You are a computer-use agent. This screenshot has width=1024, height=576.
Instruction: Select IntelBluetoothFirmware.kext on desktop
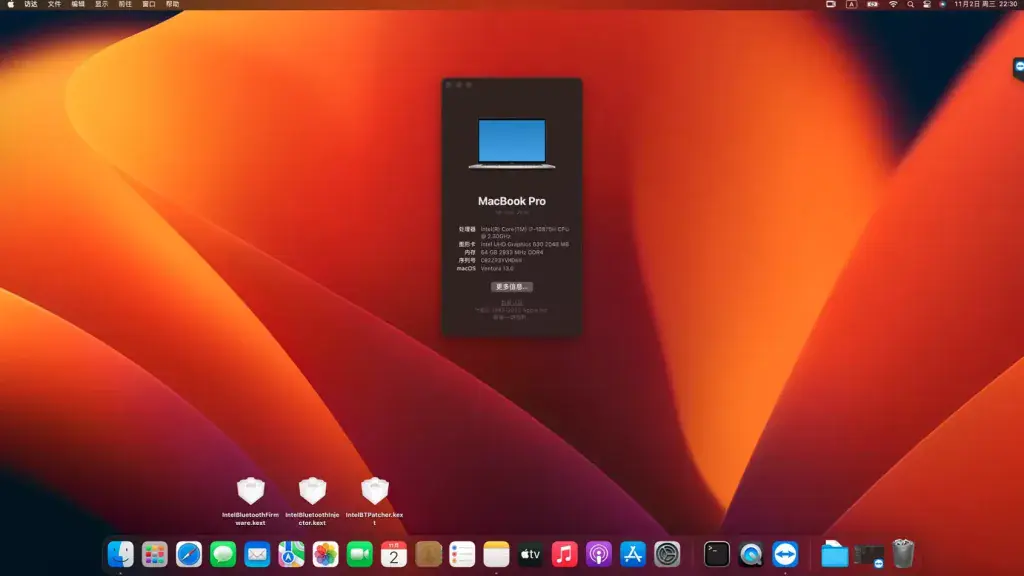[x=250, y=501]
